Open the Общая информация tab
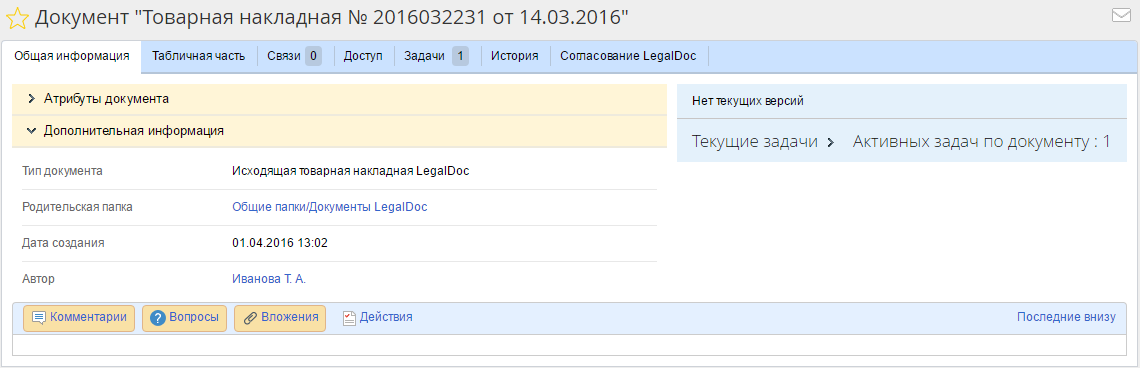Image resolution: width=1140 pixels, height=368 pixels. (x=72, y=57)
